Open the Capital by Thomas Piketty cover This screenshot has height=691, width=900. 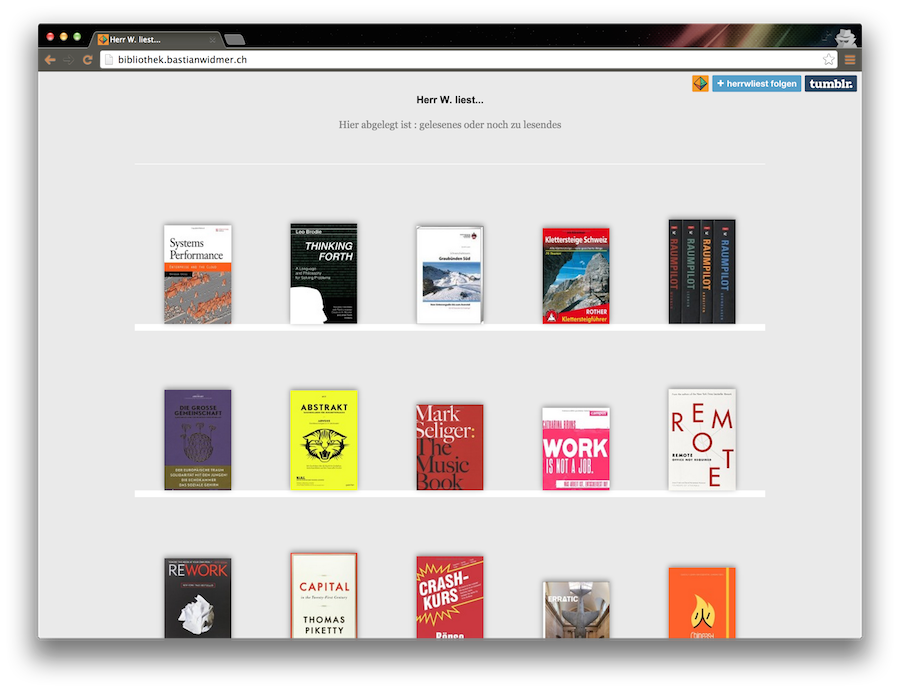(324, 596)
